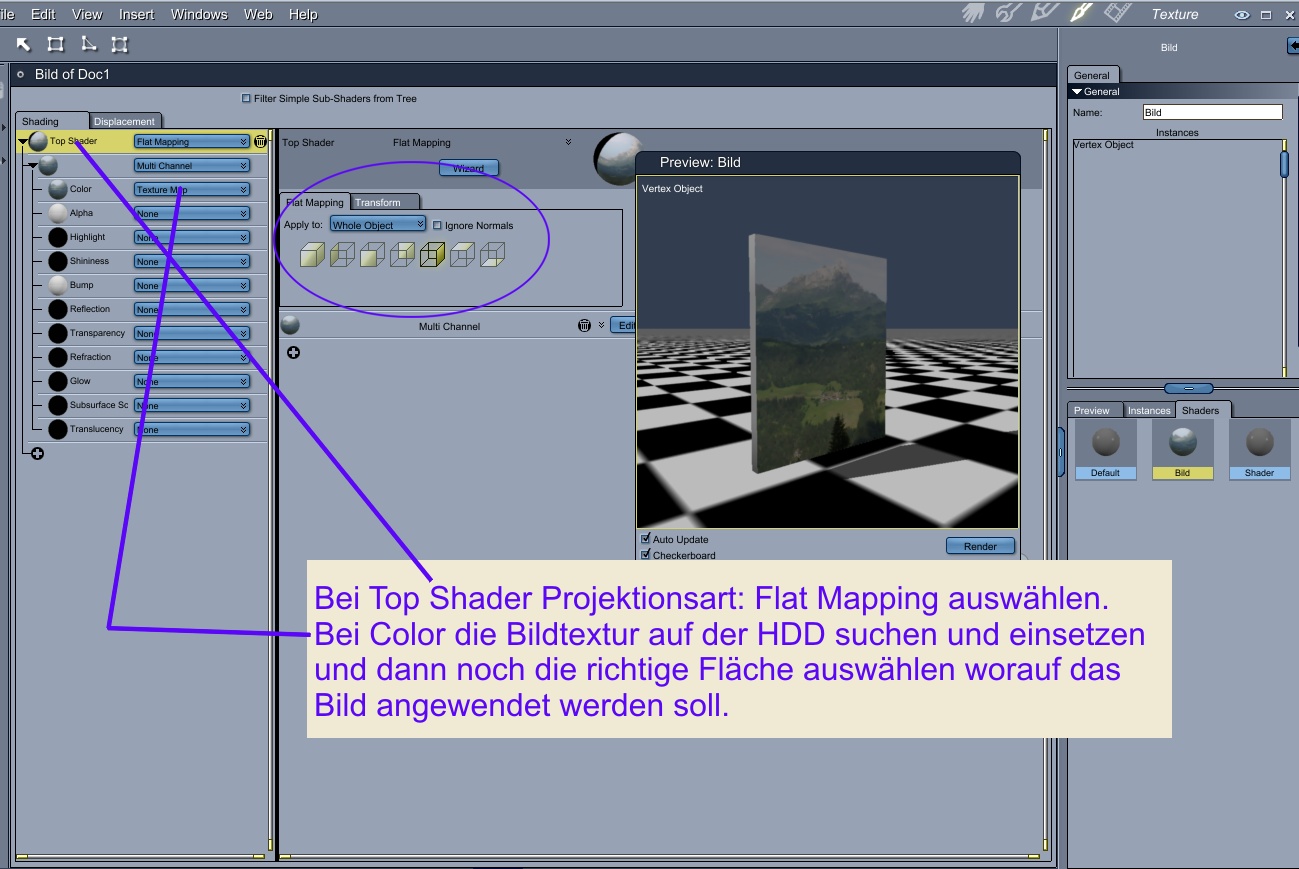Open the View menu
The height and width of the screenshot is (869, 1299).
[x=87, y=15]
